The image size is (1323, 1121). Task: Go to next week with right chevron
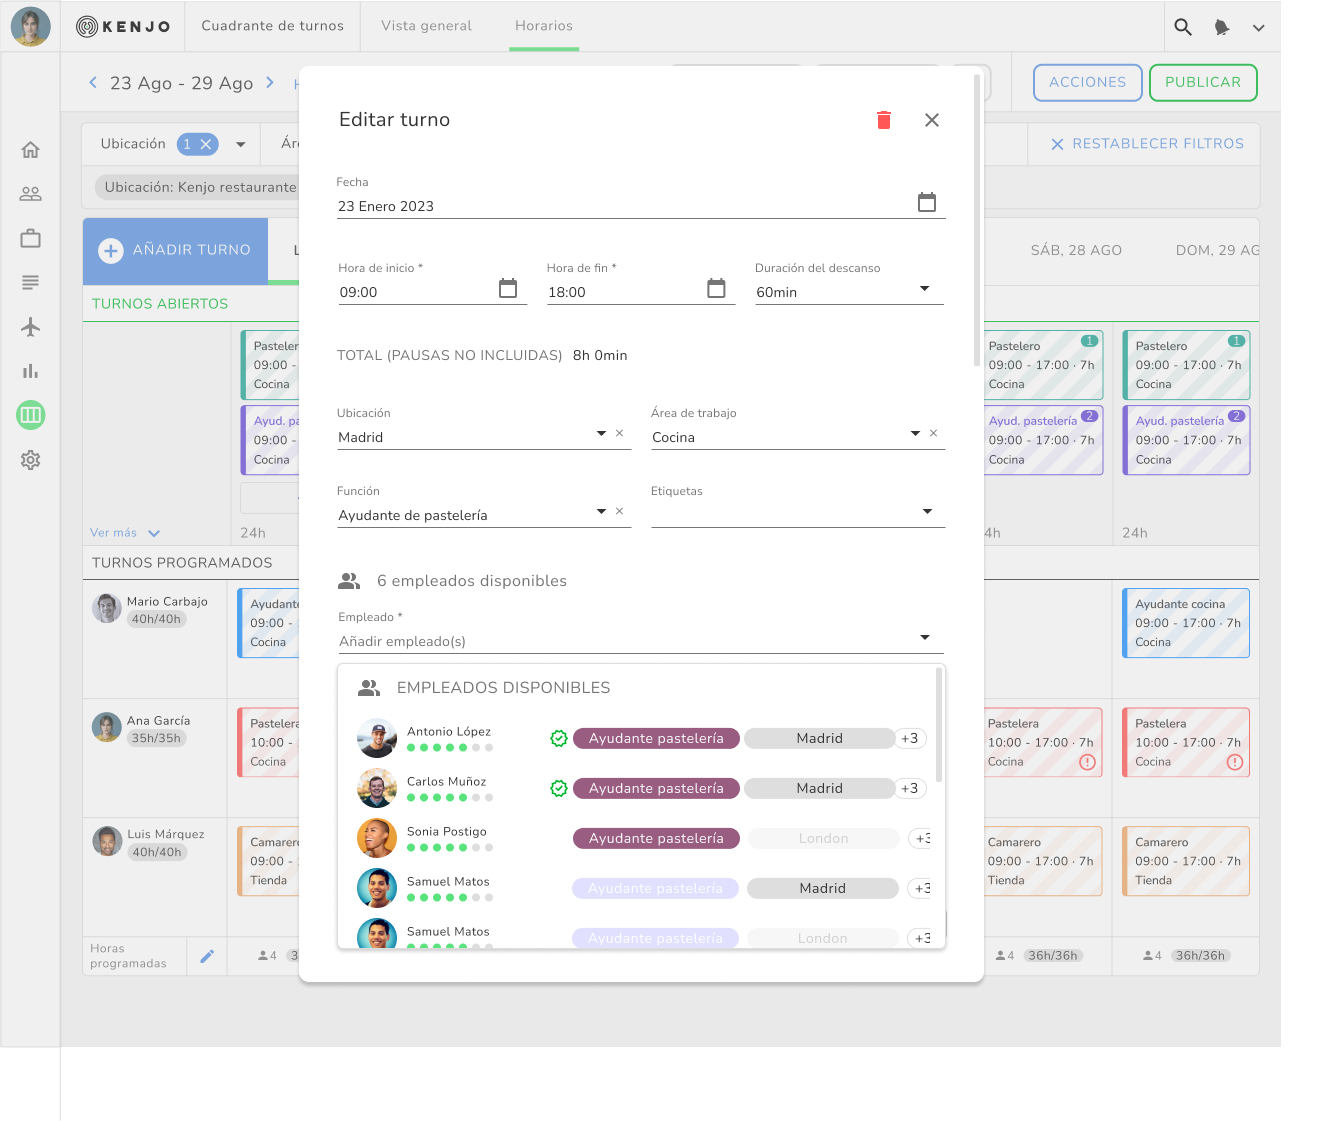click(270, 83)
